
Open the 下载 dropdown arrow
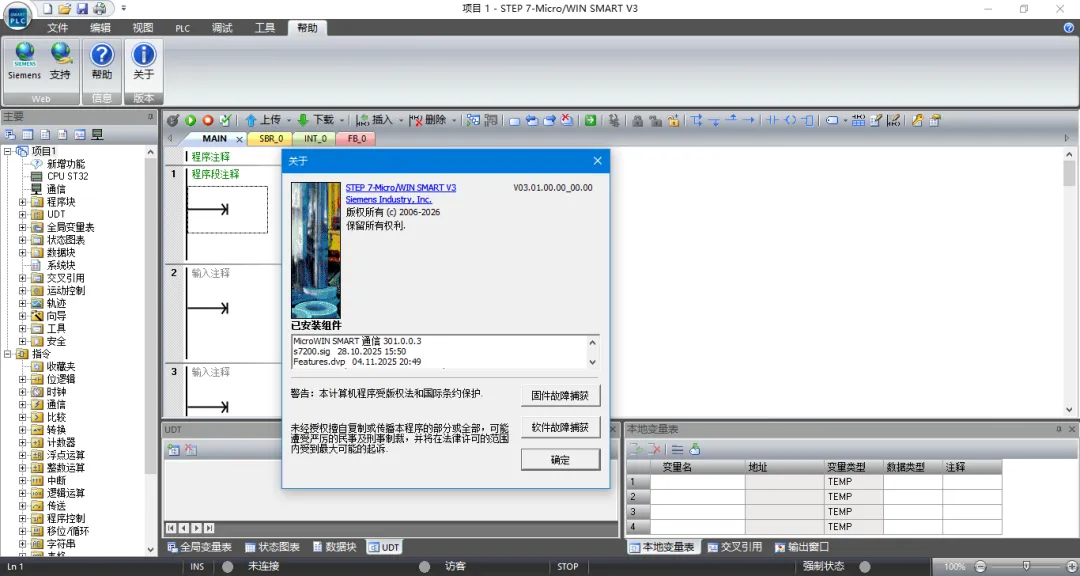click(x=342, y=121)
